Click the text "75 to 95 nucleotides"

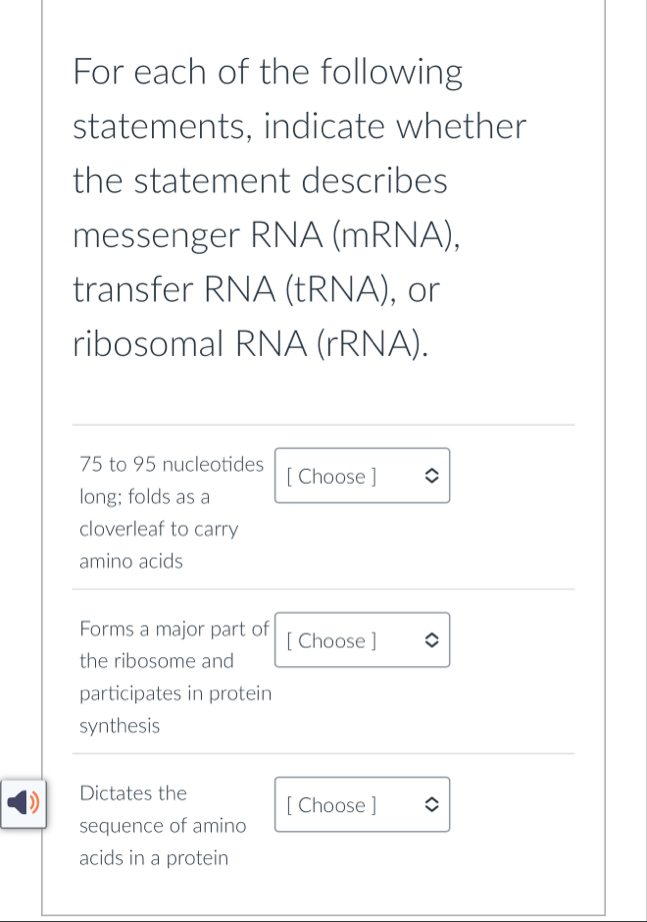coord(171,464)
